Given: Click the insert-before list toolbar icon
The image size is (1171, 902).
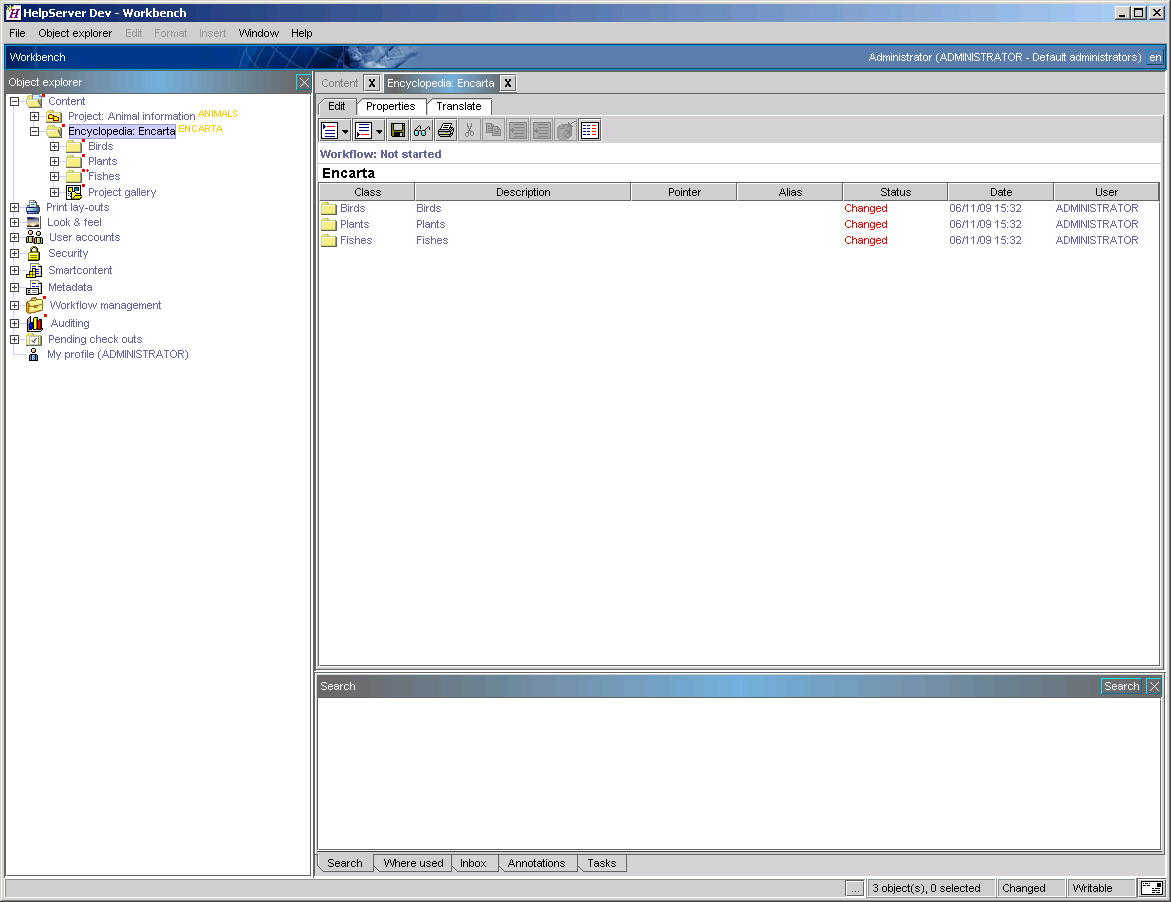Looking at the screenshot, I should [x=329, y=131].
